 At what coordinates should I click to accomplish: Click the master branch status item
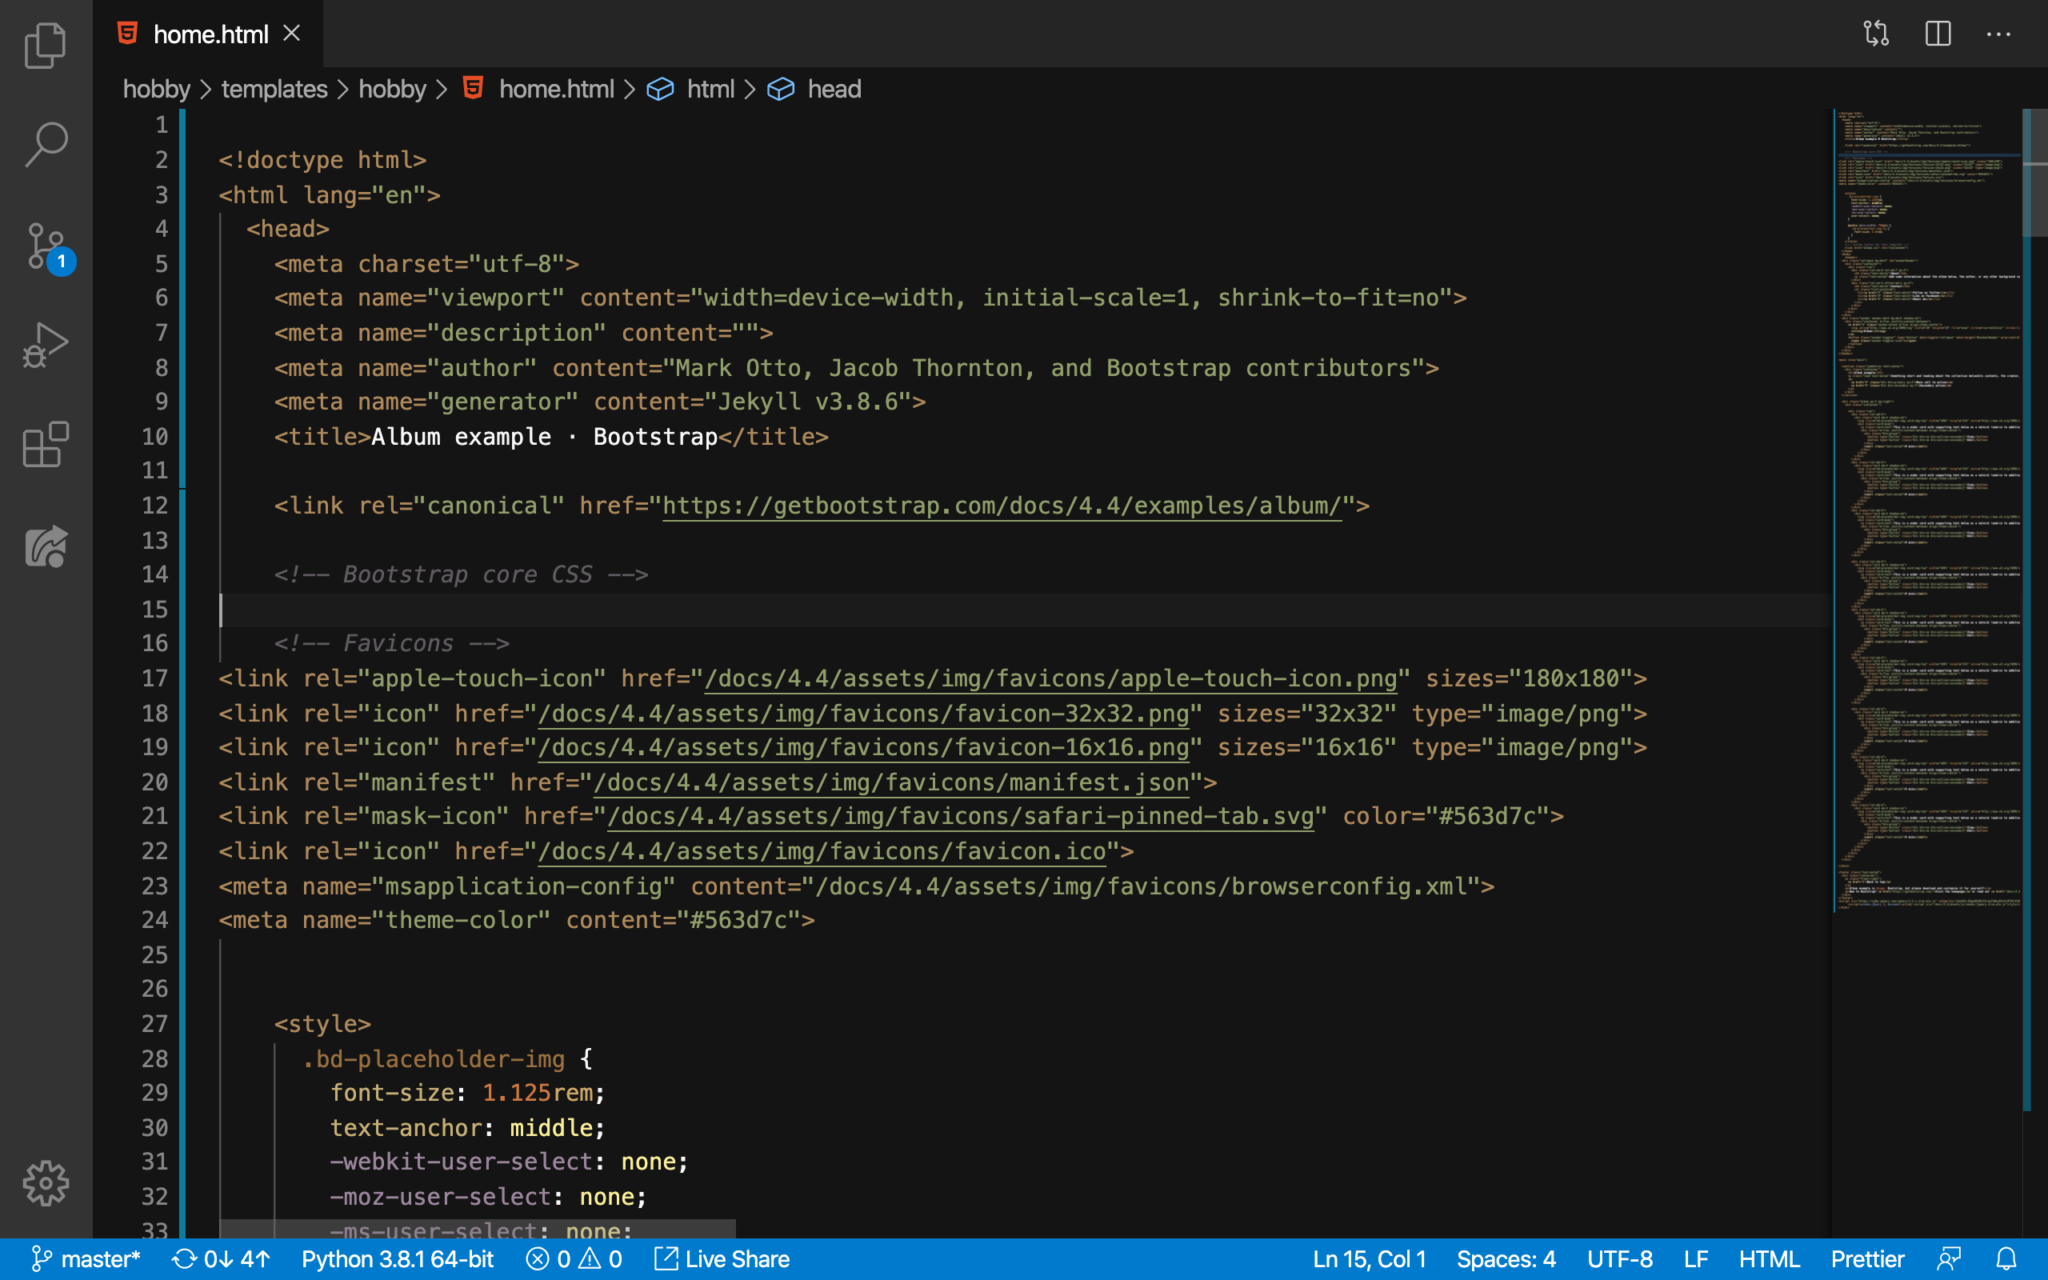[86, 1259]
